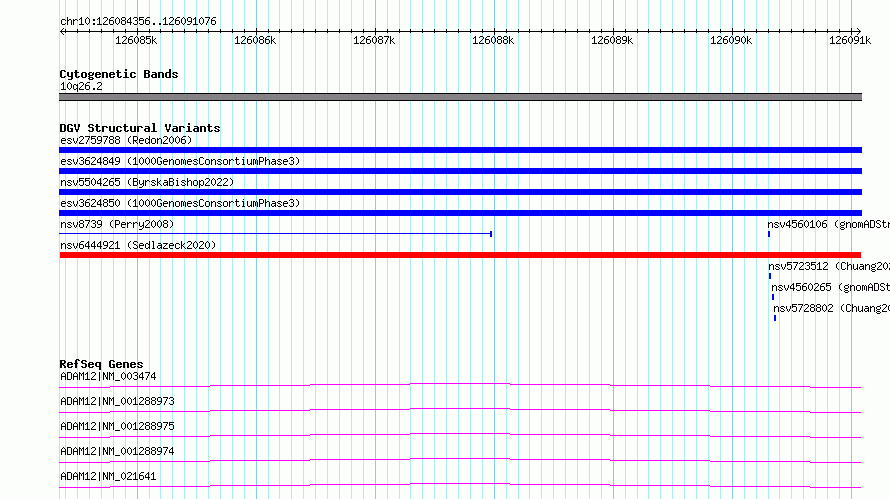Viewport: 890px width, 499px height.
Task: Click blue bar under esv2759788
Action: [460, 150]
